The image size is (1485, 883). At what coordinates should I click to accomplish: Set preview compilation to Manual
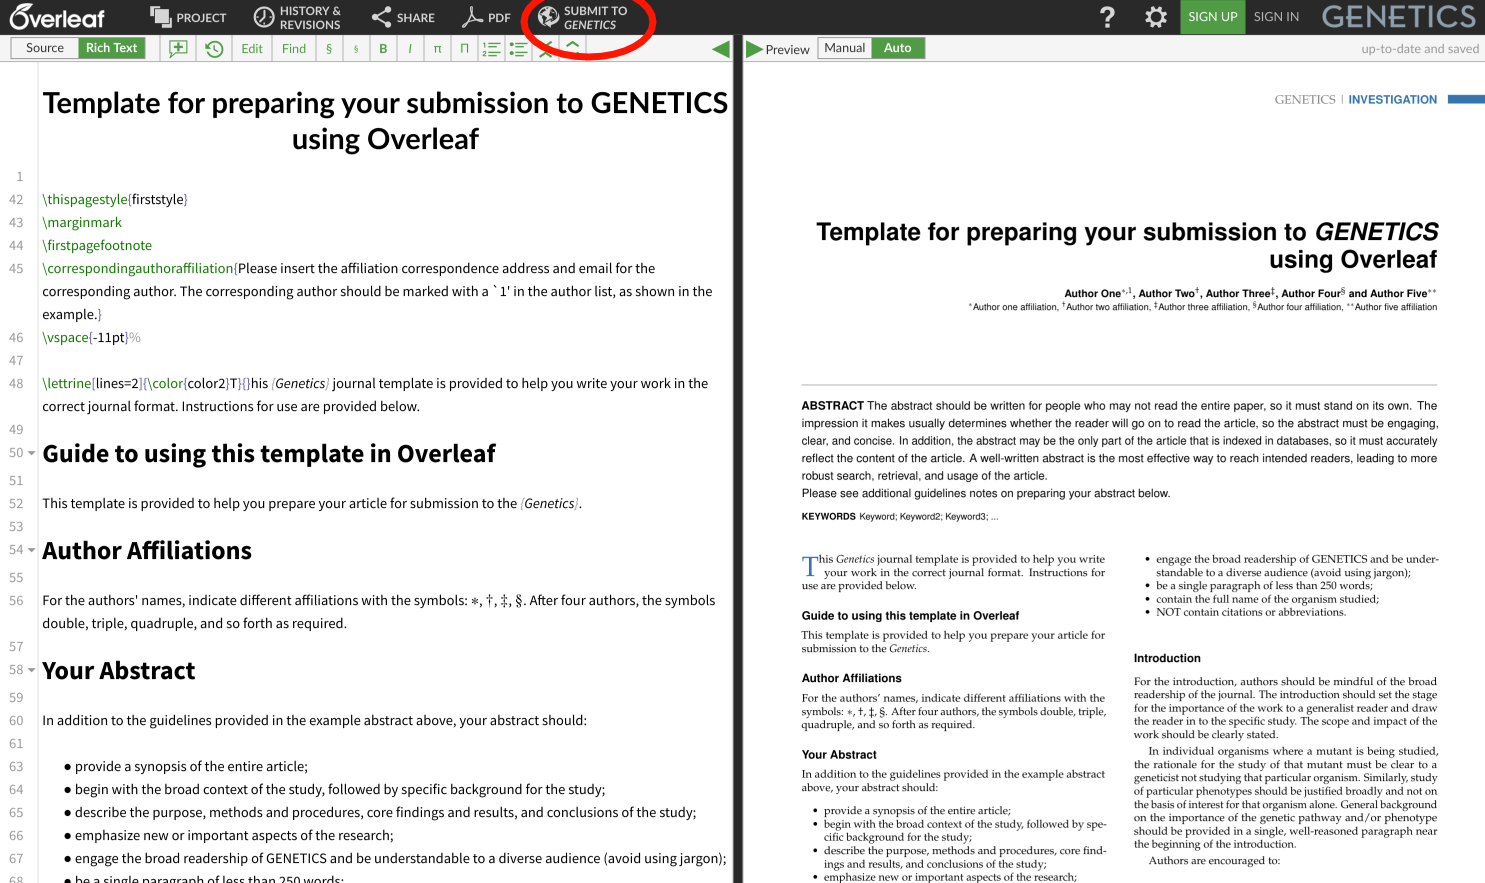point(845,48)
